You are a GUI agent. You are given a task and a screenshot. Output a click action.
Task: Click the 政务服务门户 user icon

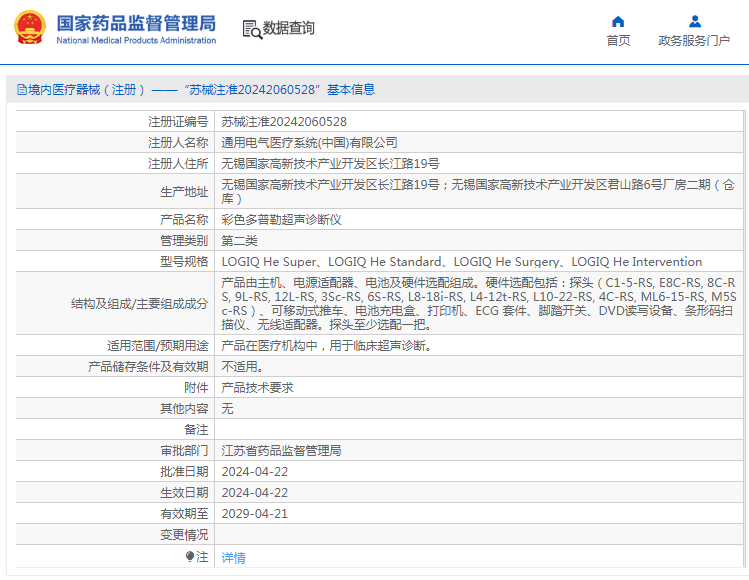coord(695,21)
